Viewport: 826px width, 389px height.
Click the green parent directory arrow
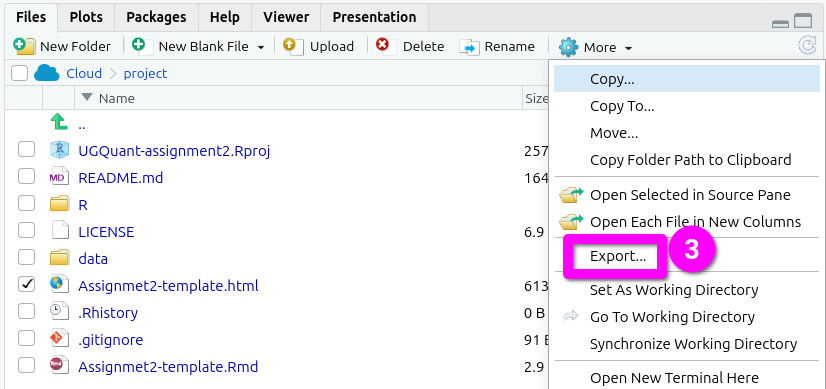59,122
